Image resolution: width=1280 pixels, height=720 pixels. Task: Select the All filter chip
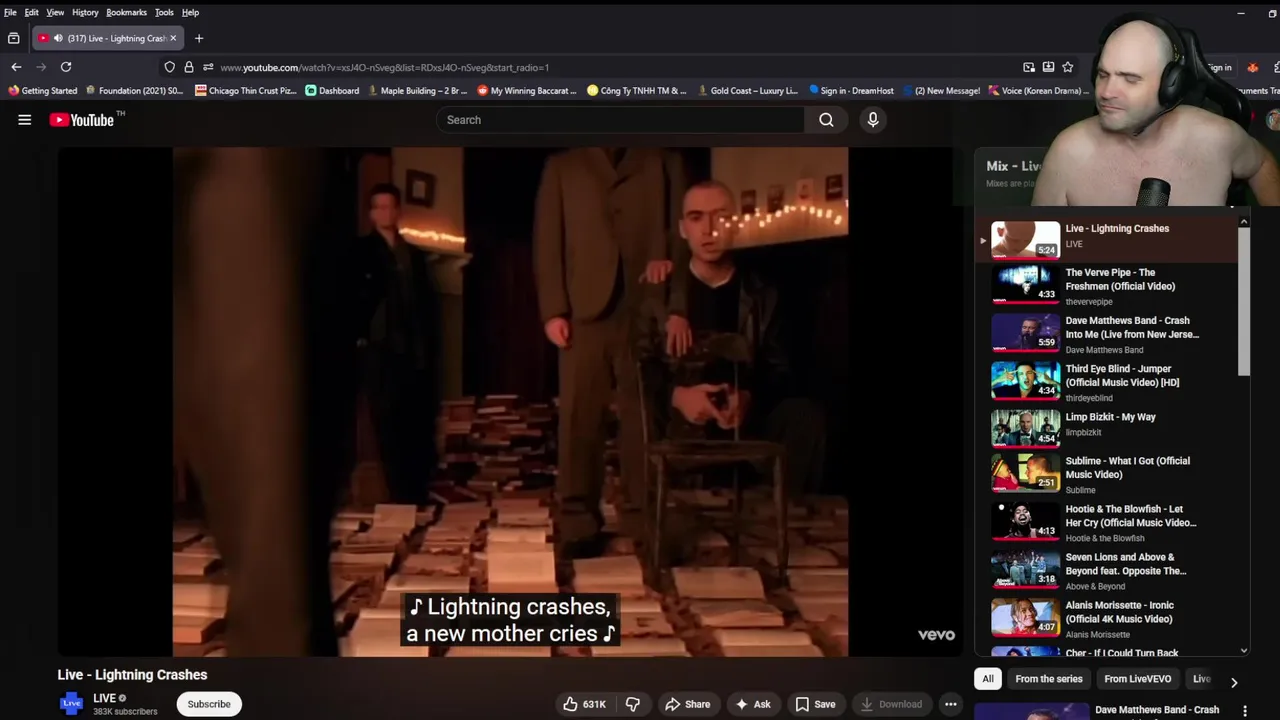click(988, 679)
